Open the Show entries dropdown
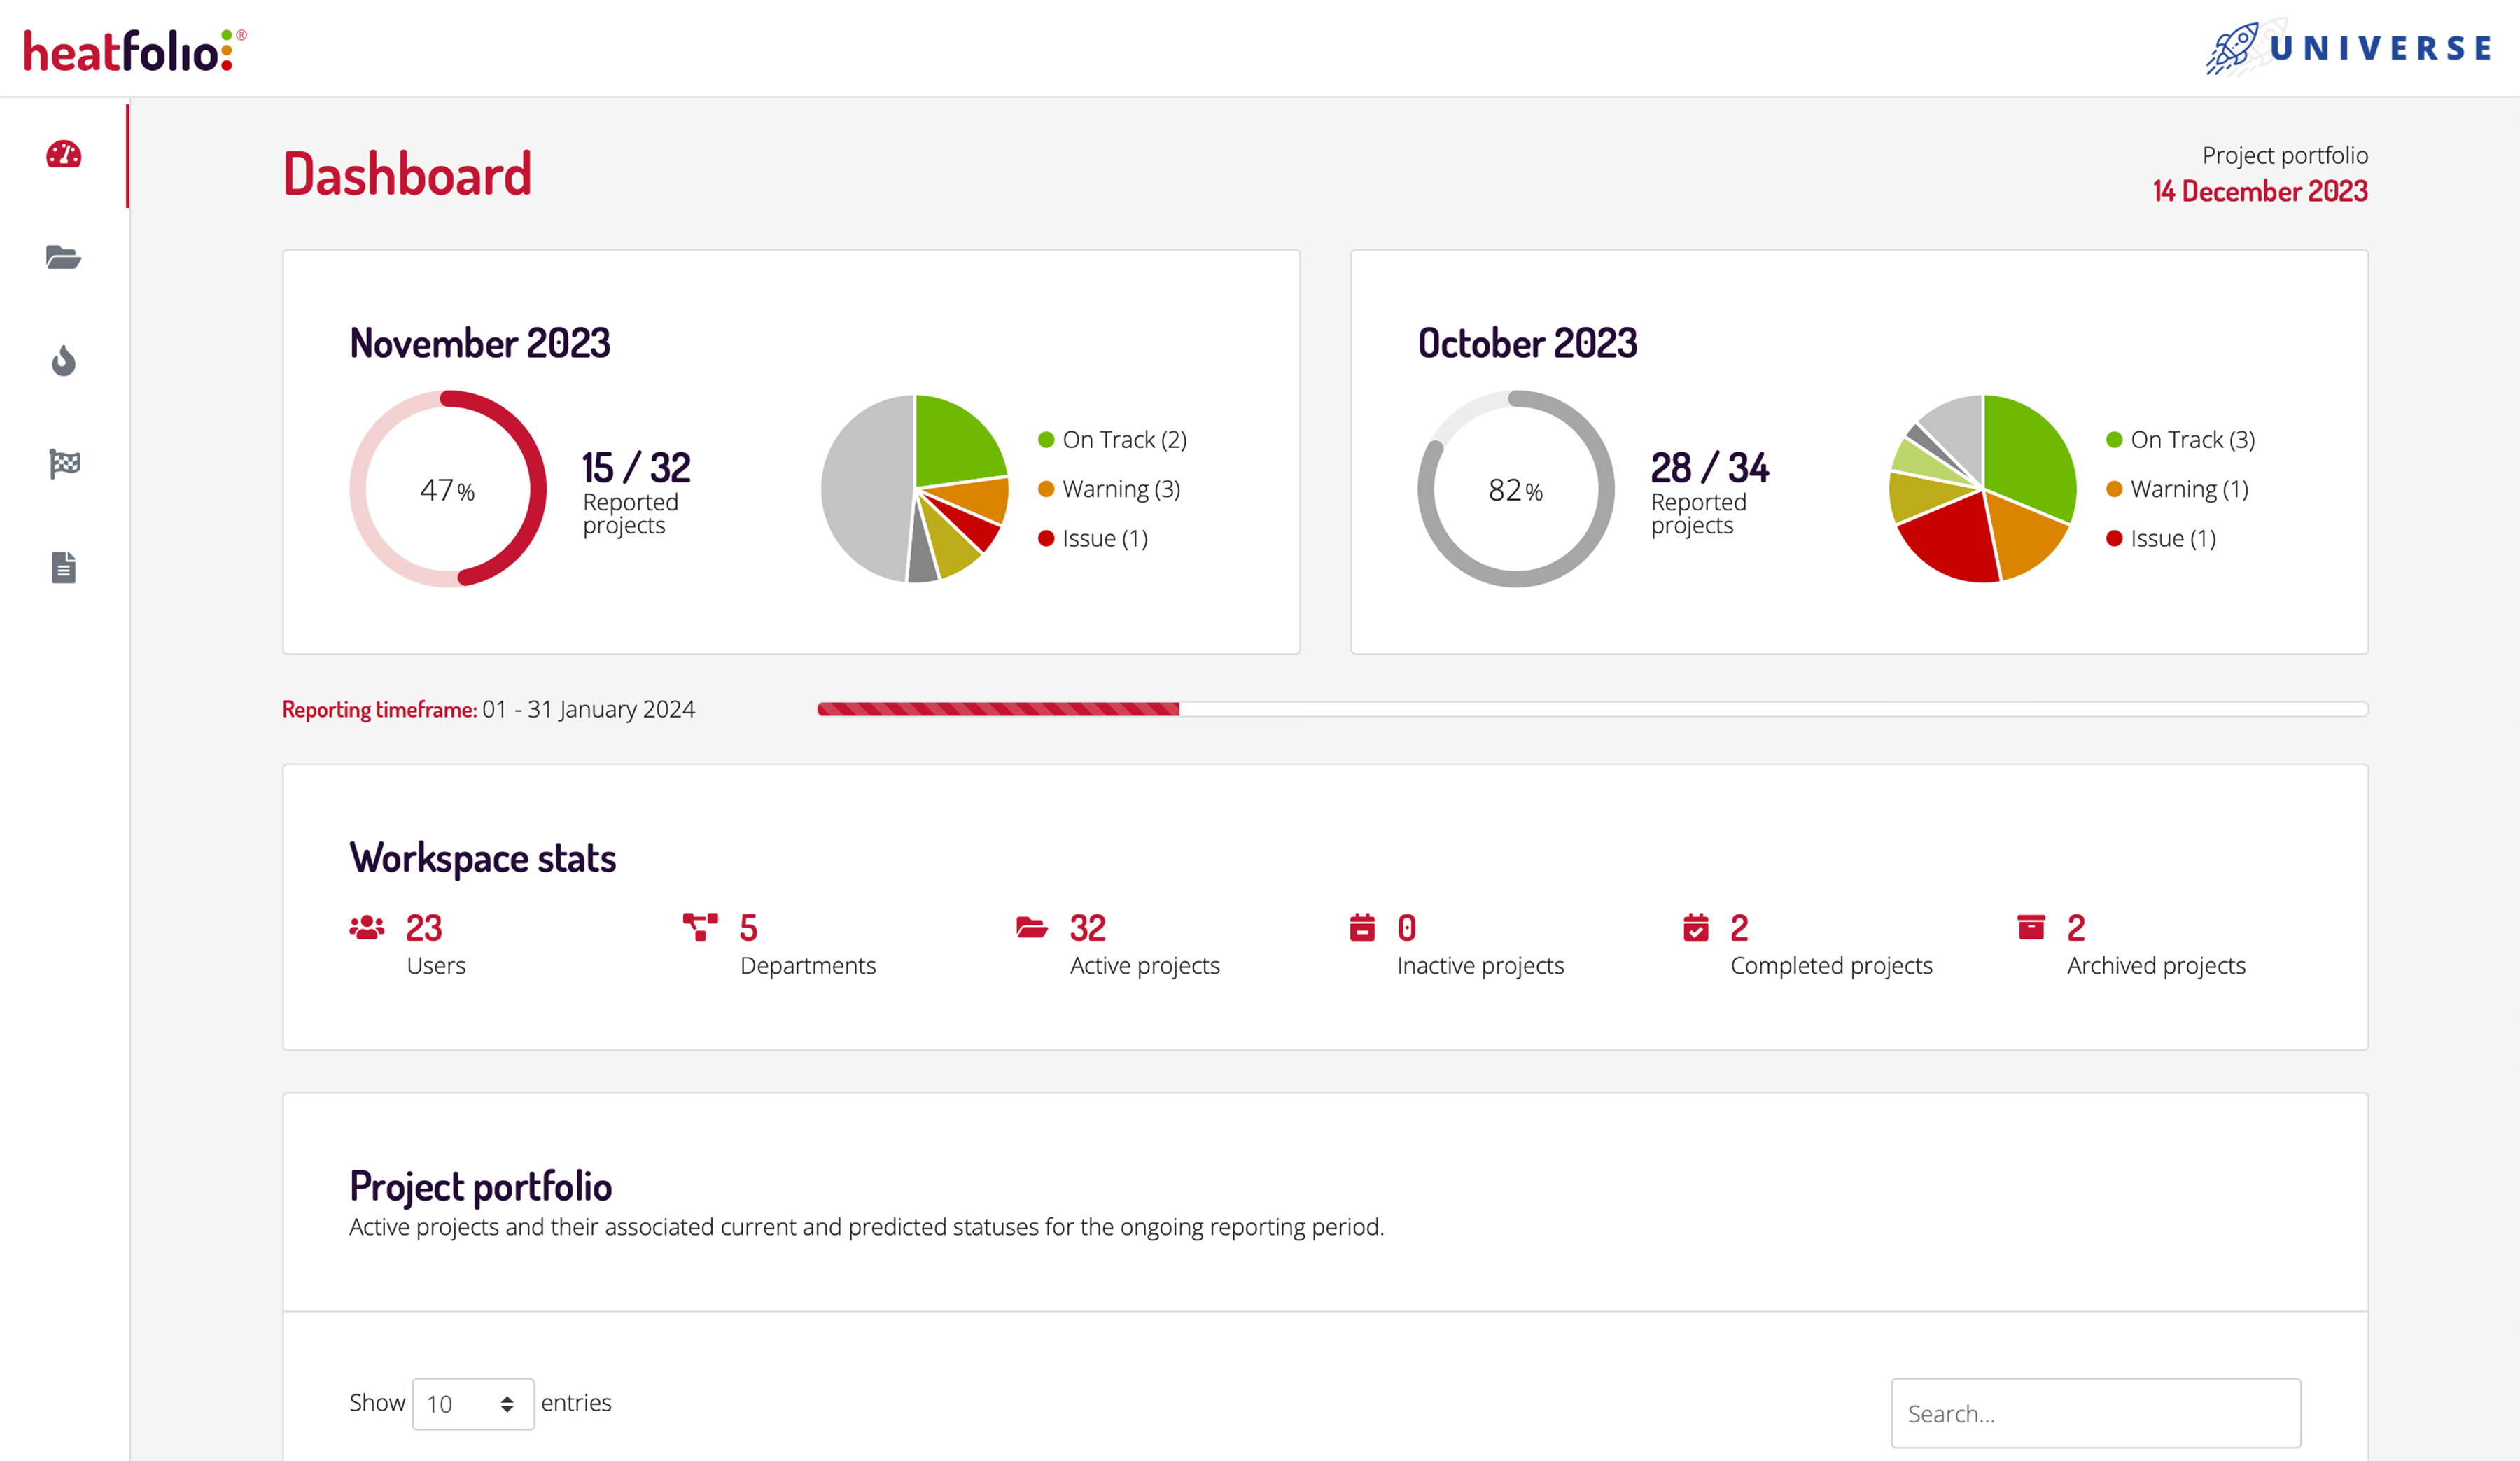 [472, 1403]
